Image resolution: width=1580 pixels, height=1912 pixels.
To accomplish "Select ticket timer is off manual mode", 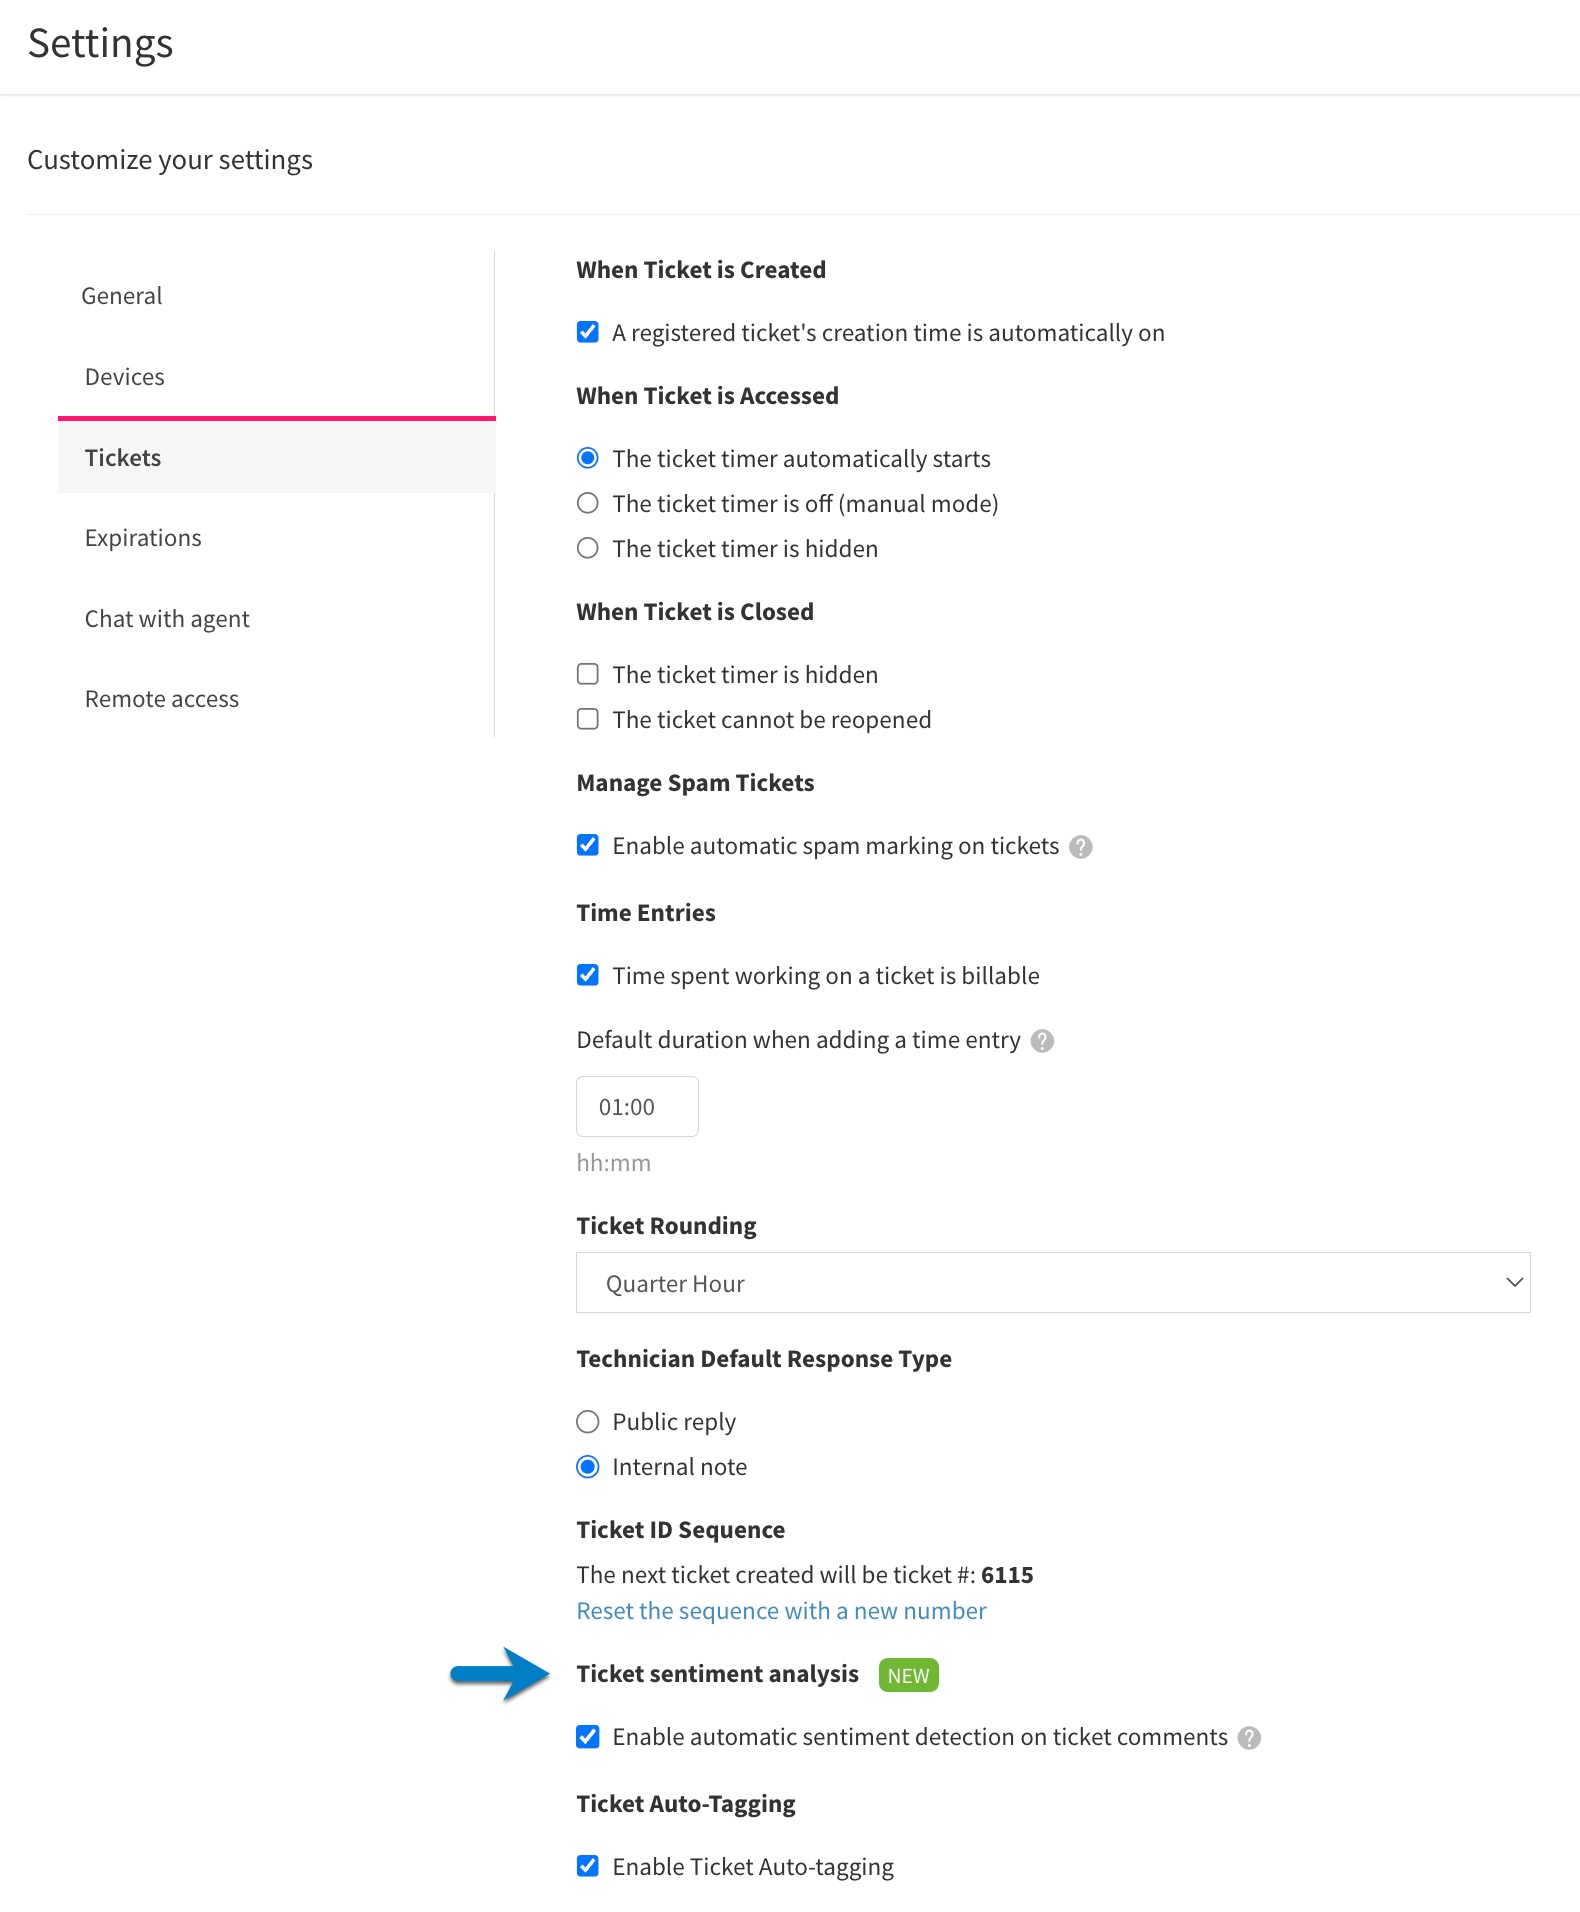I will tap(588, 503).
